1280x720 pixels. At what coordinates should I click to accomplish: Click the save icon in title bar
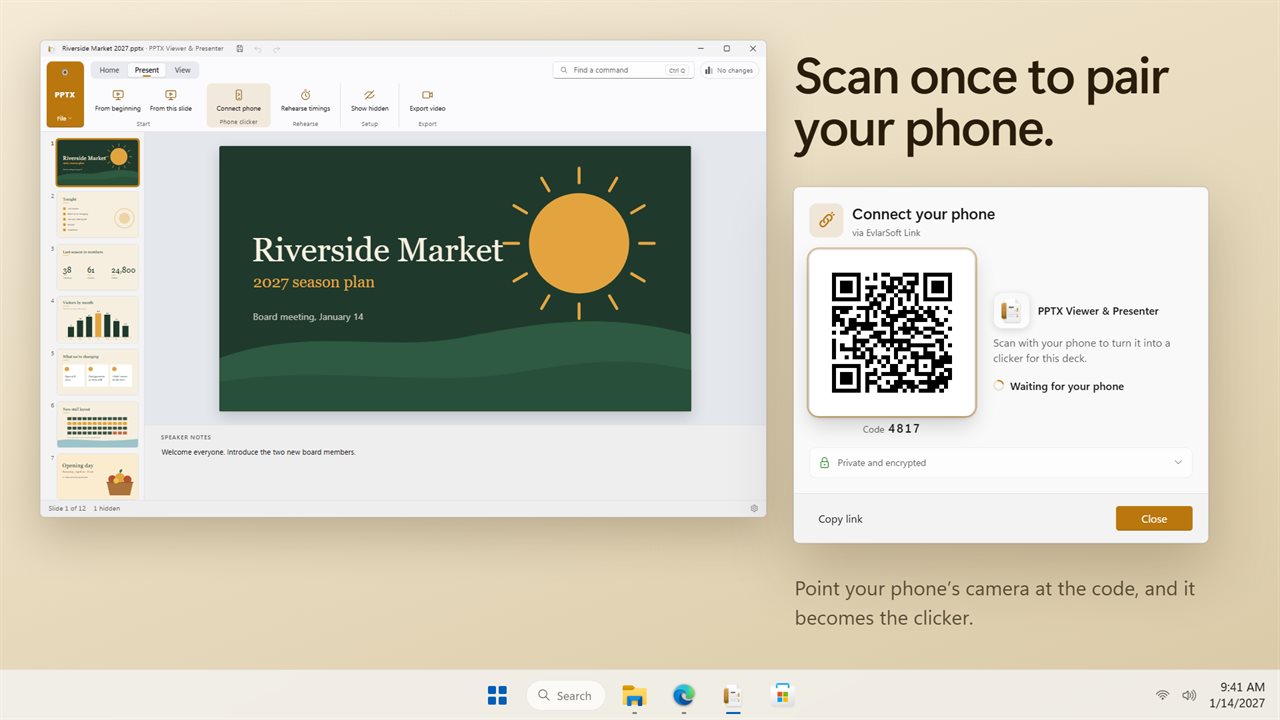[x=240, y=48]
